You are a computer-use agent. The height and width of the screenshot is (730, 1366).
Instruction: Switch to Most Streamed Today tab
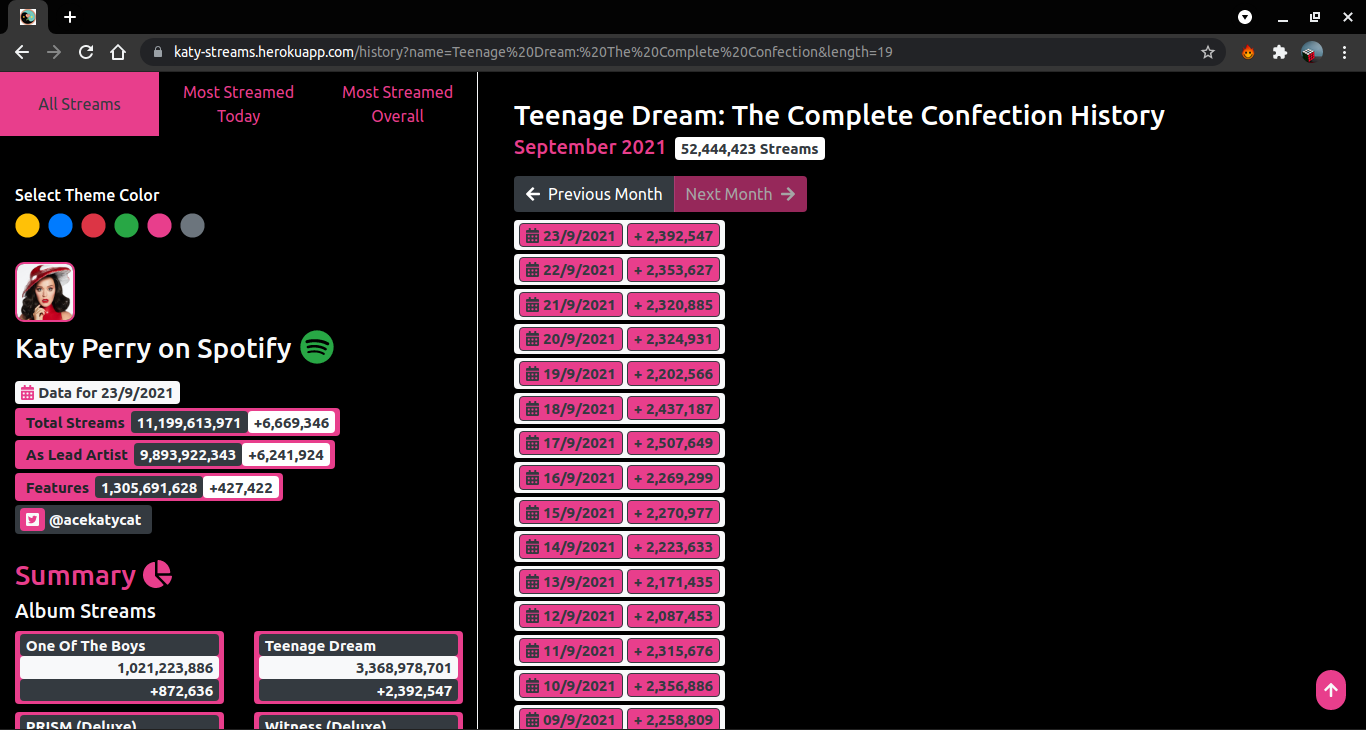click(238, 104)
